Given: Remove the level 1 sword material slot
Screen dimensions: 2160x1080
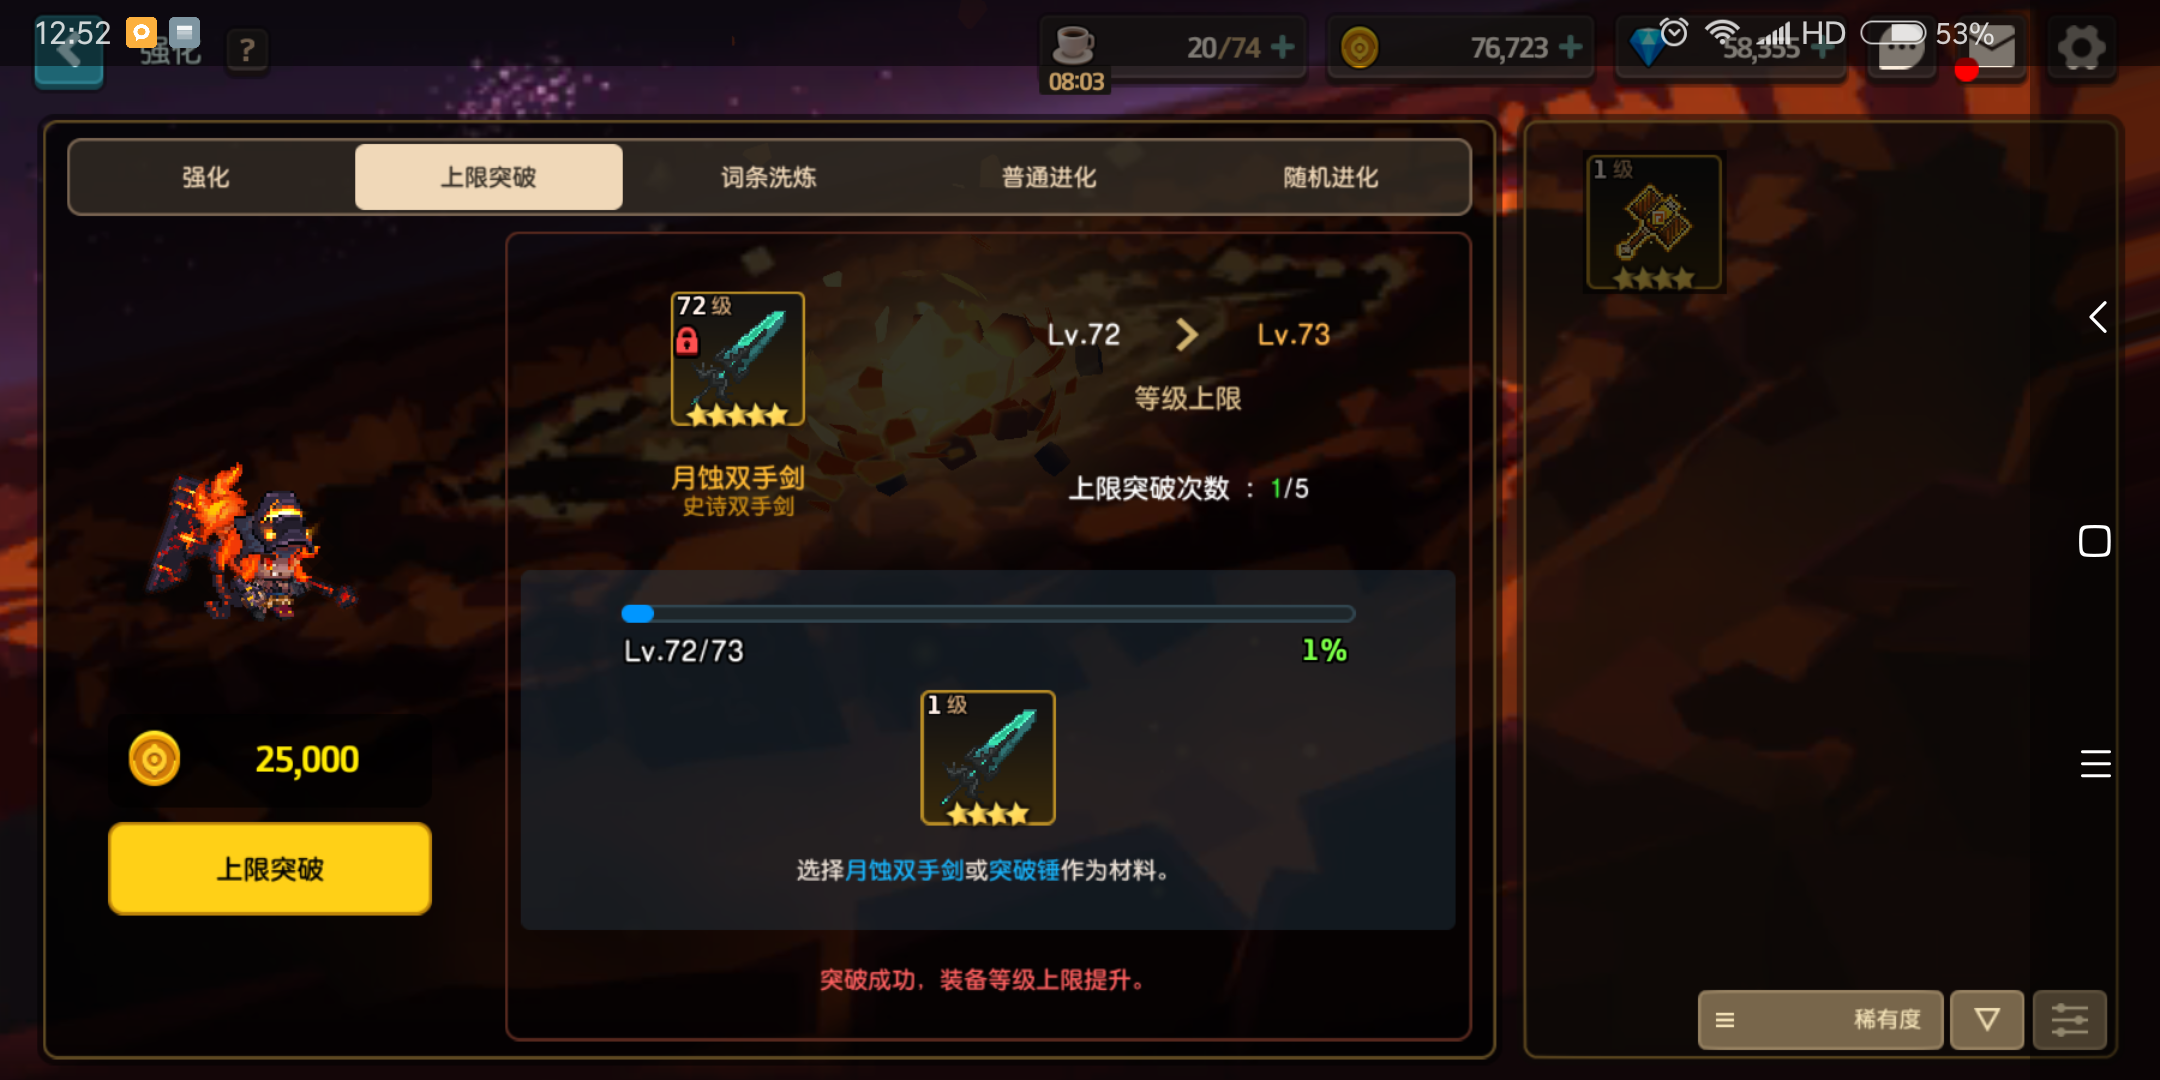Looking at the screenshot, I should point(988,758).
